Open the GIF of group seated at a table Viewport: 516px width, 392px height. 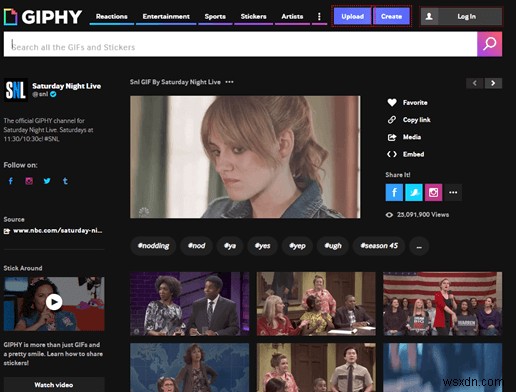tap(316, 304)
